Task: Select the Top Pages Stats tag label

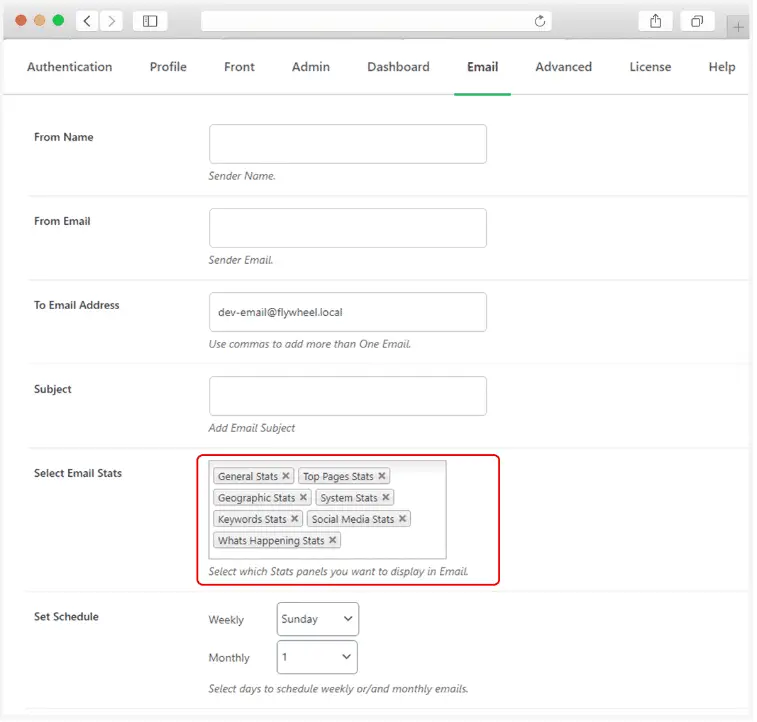Action: tap(338, 476)
